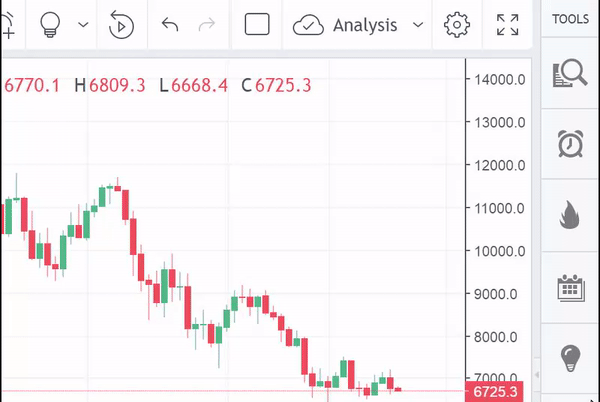Click the 10000.0 price scale level

tap(500, 251)
